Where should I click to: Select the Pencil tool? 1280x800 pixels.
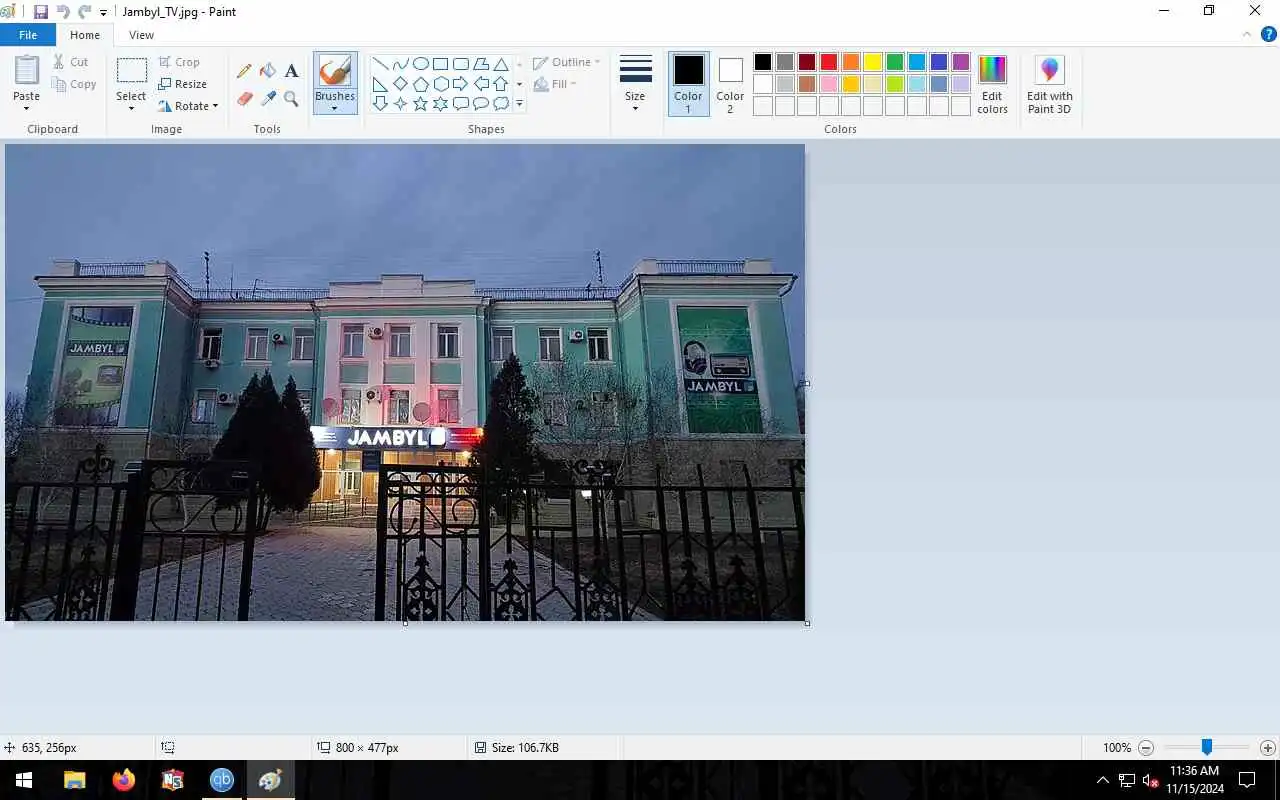pos(244,71)
